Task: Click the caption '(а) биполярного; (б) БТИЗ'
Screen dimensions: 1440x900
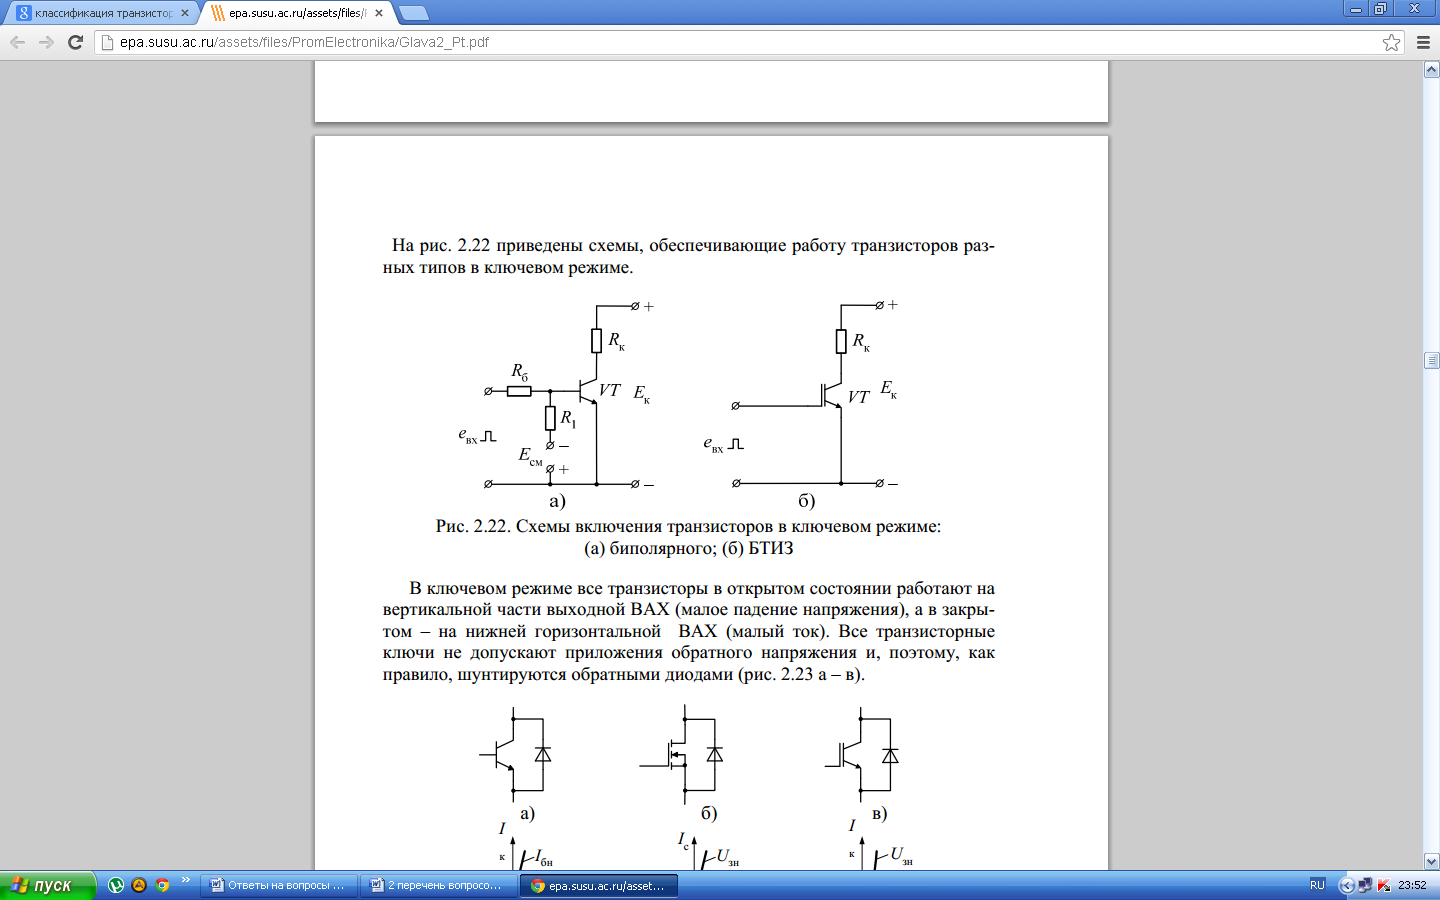Action: coord(688,548)
